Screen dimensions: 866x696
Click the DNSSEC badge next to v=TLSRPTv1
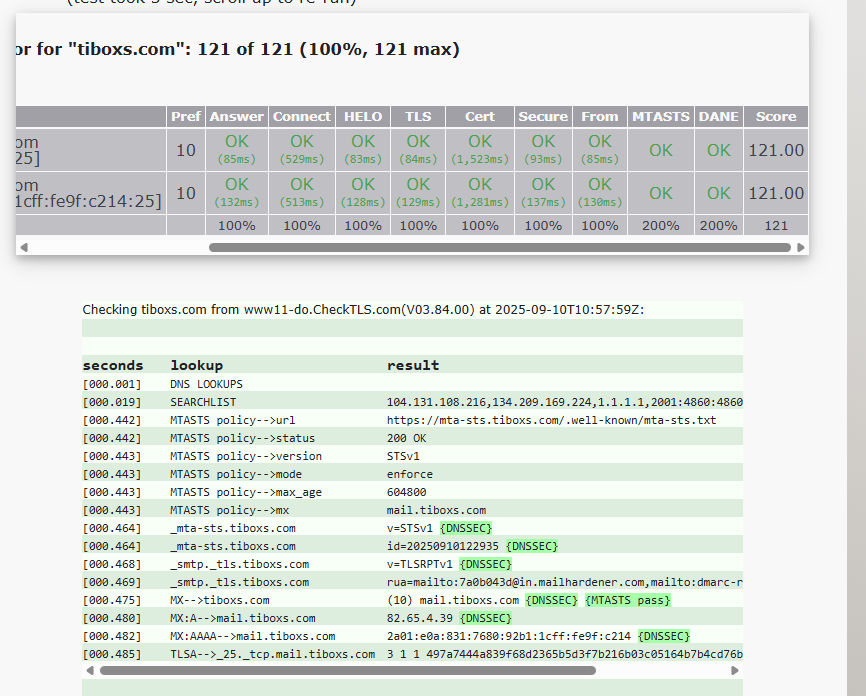click(486, 565)
